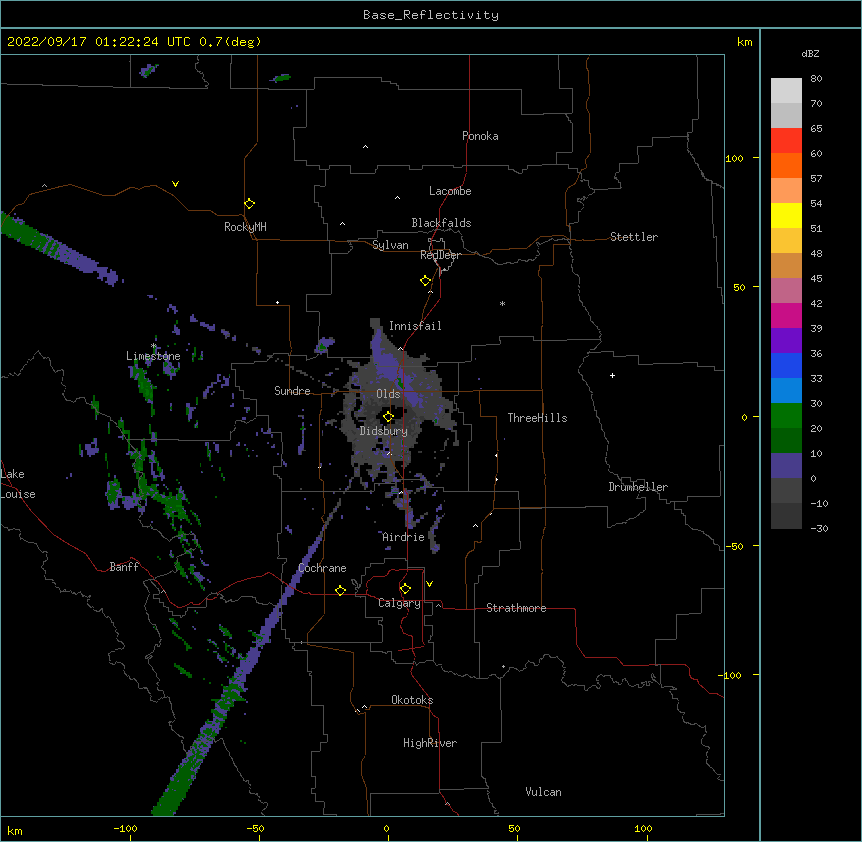The width and height of the screenshot is (862, 842).
Task: Click the dBZ legend heading
Action: 810,53
